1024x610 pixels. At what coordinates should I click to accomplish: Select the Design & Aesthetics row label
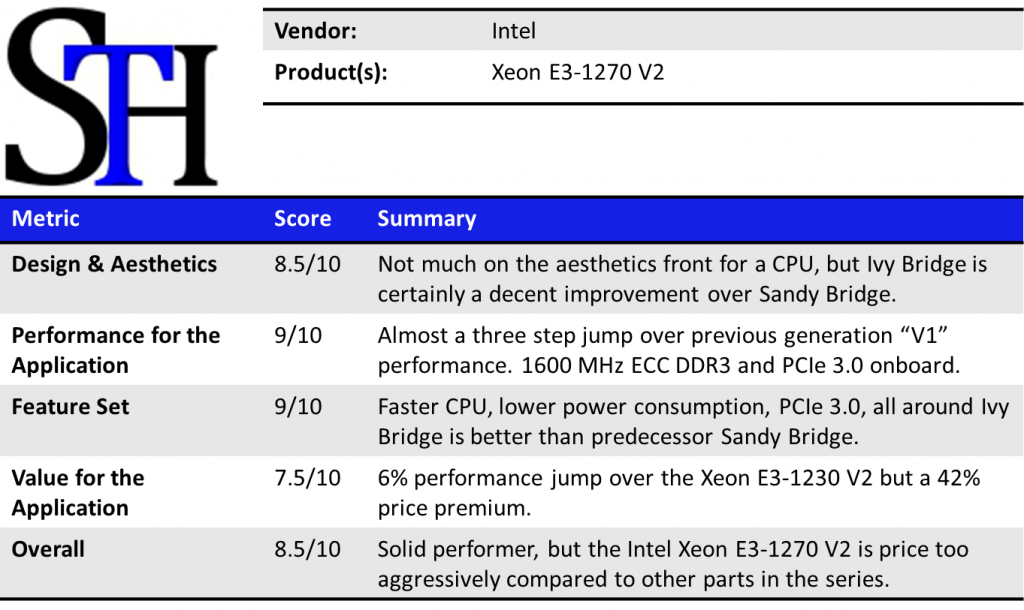[114, 264]
